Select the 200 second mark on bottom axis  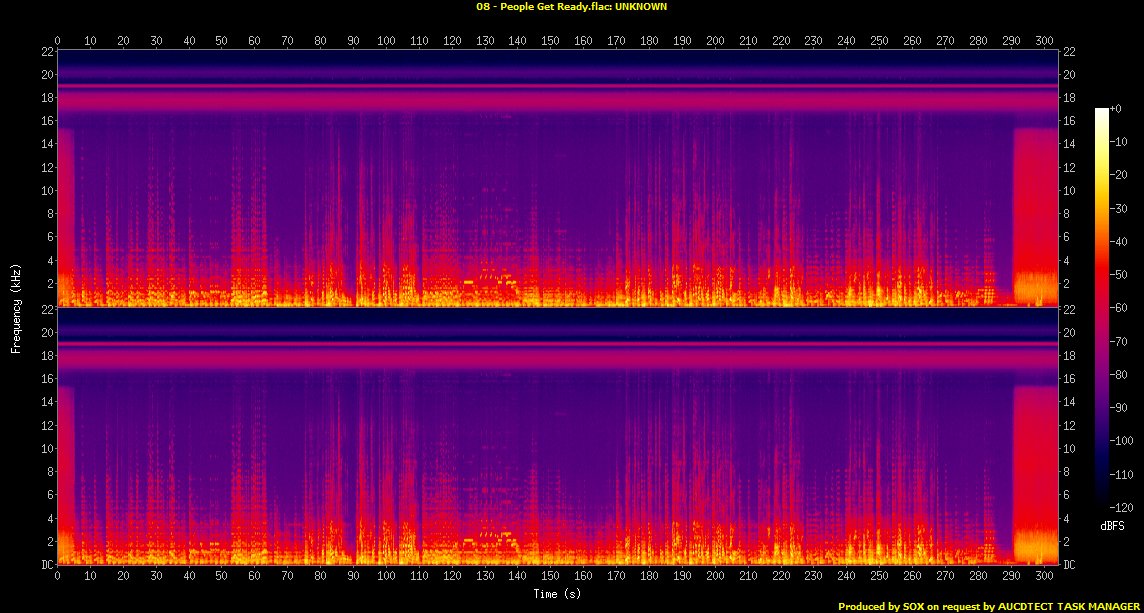click(714, 576)
